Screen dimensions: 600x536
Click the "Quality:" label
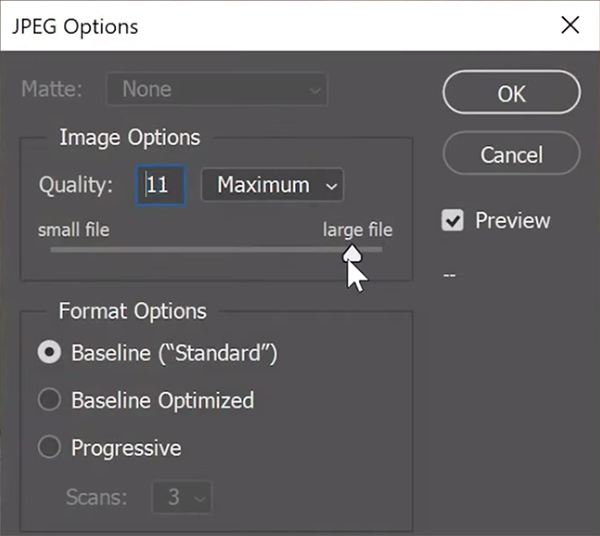coord(76,185)
